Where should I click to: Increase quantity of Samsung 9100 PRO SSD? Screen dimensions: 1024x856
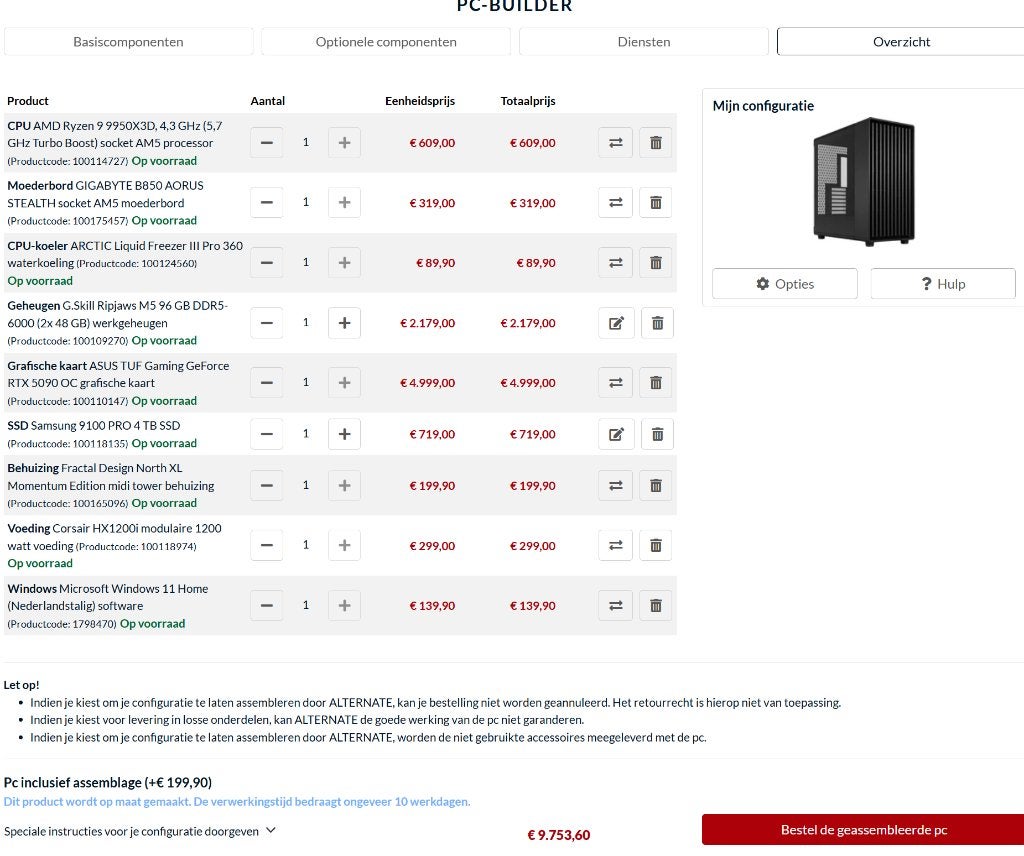click(x=344, y=434)
